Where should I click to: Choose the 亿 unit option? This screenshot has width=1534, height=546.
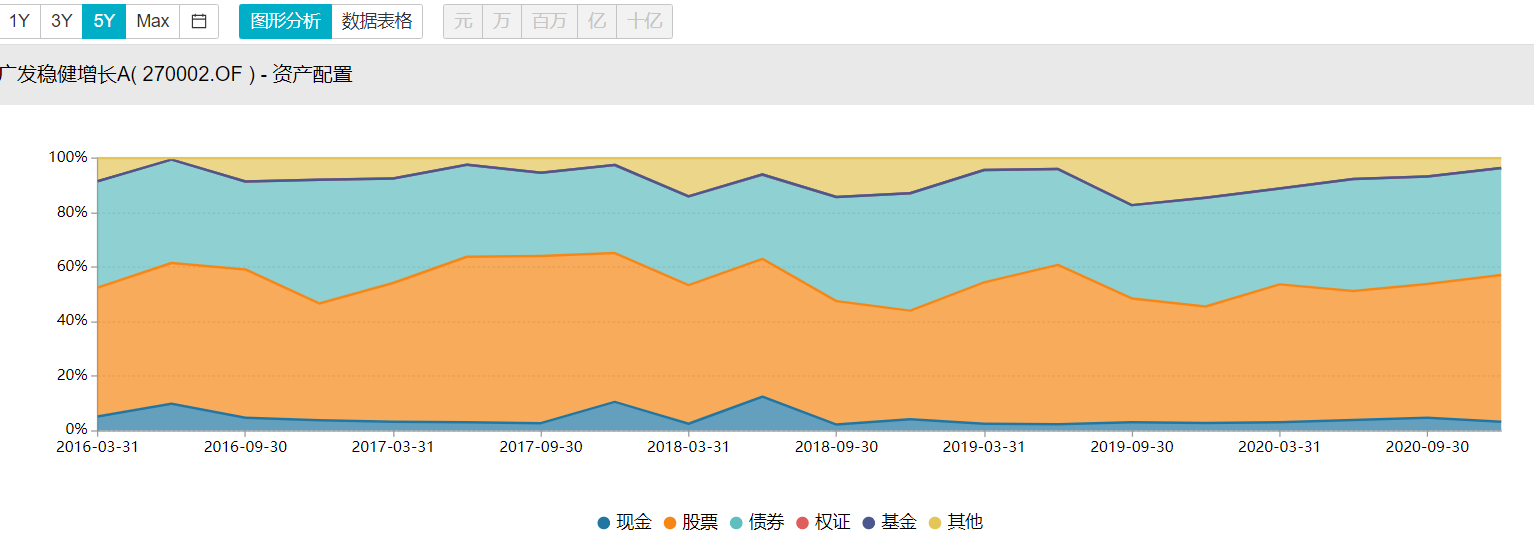pyautogui.click(x=597, y=21)
